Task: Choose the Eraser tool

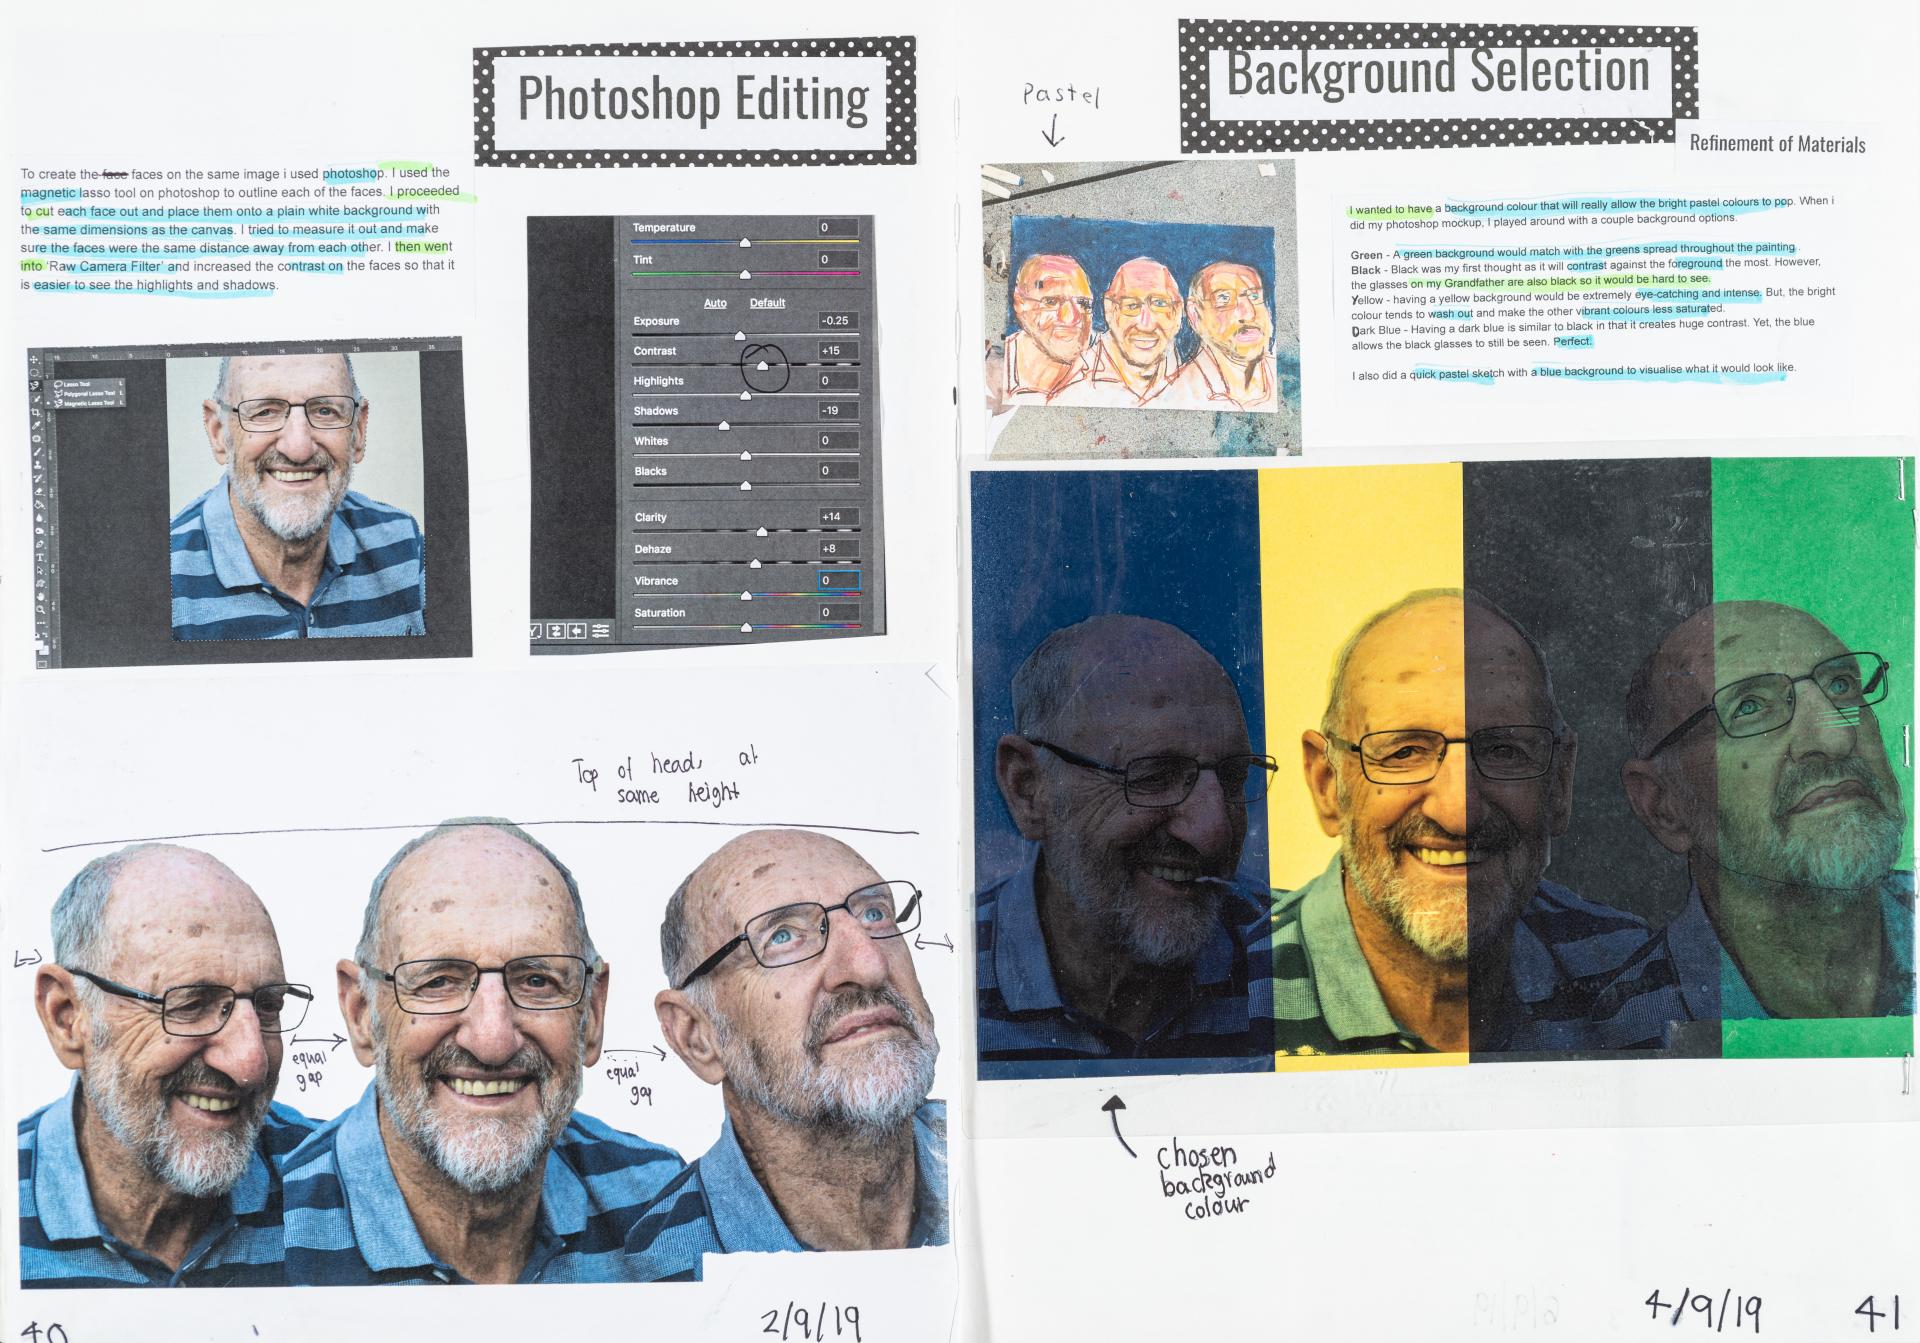Action: 39,492
